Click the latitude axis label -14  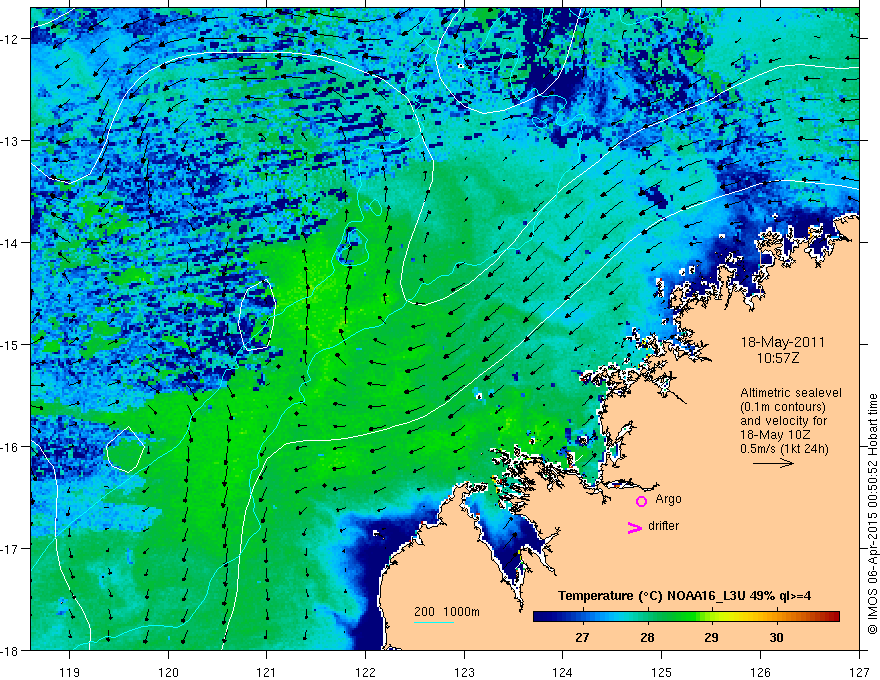click(x=11, y=243)
